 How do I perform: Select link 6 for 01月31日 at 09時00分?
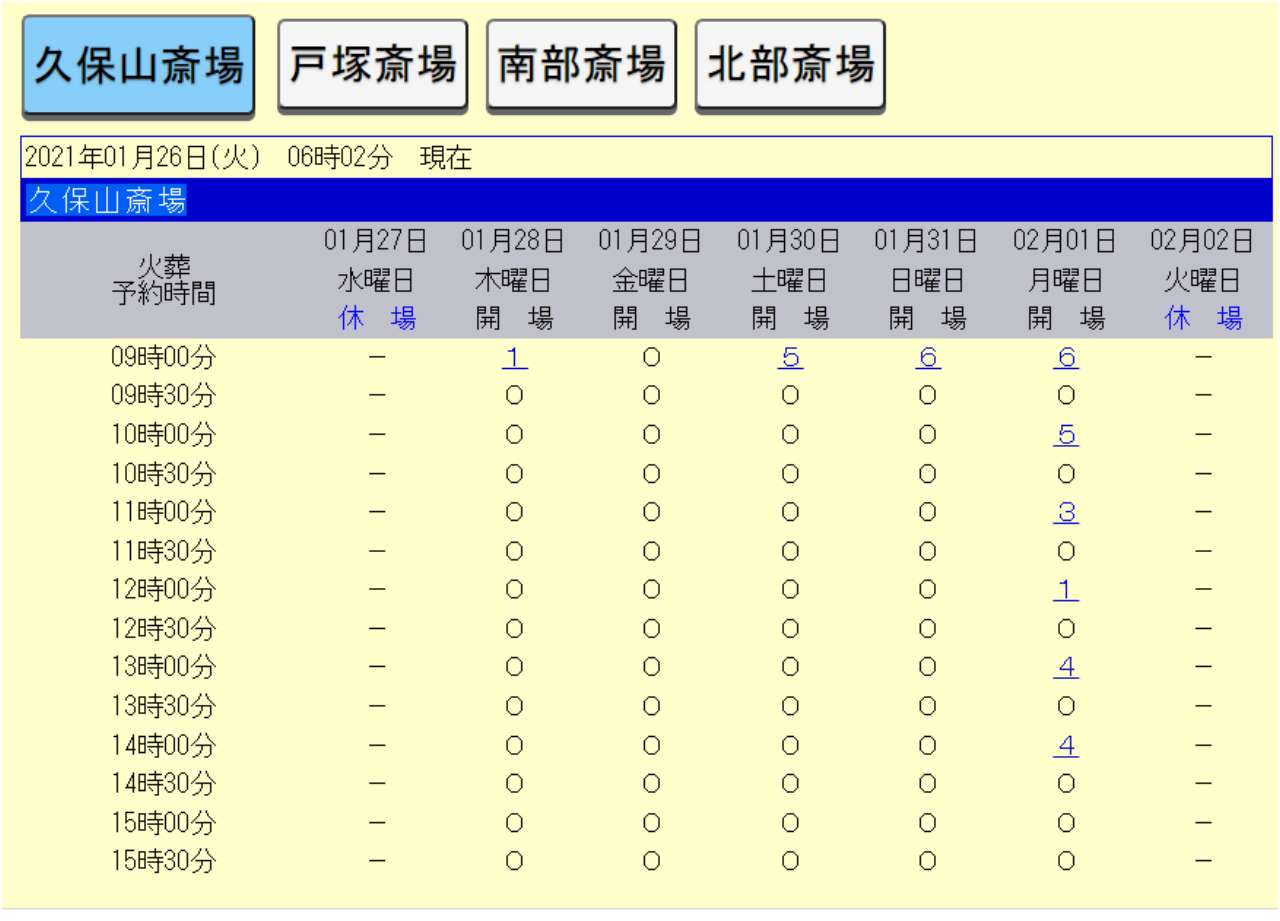tap(927, 358)
